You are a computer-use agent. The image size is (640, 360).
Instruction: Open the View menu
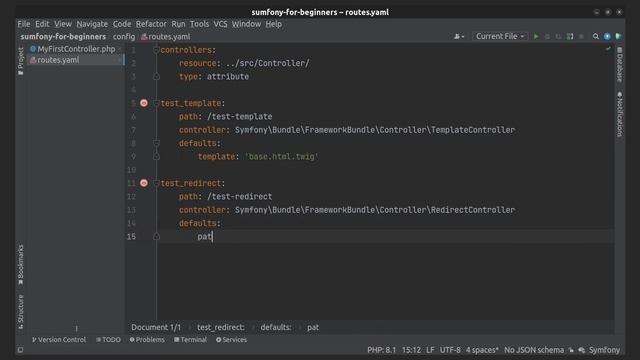coord(63,24)
